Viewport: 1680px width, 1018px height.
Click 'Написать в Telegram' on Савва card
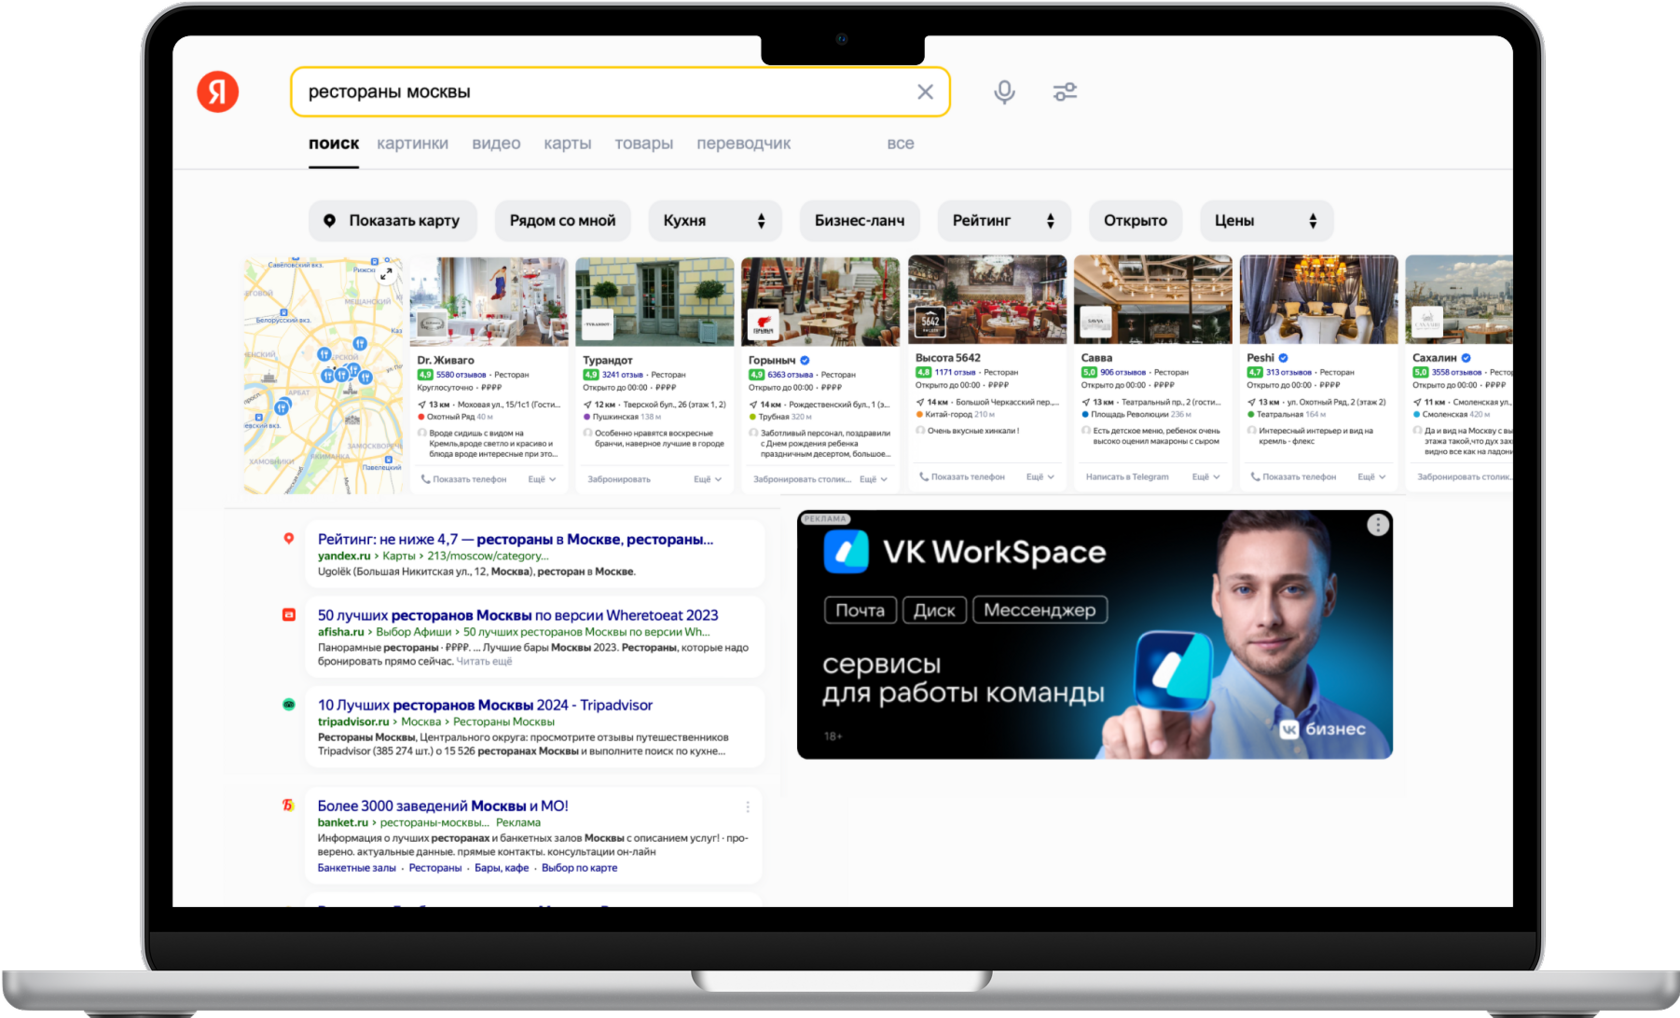1127,477
